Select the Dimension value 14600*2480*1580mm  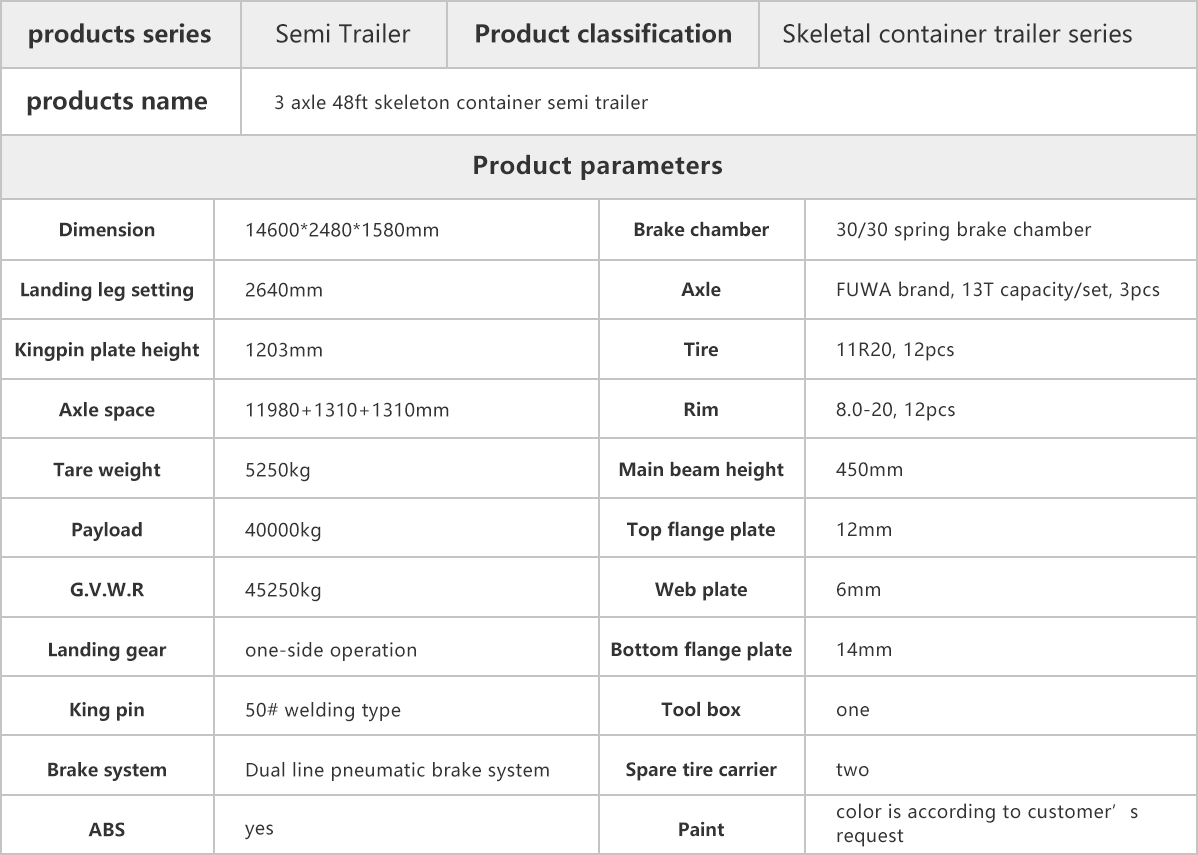[x=342, y=230]
